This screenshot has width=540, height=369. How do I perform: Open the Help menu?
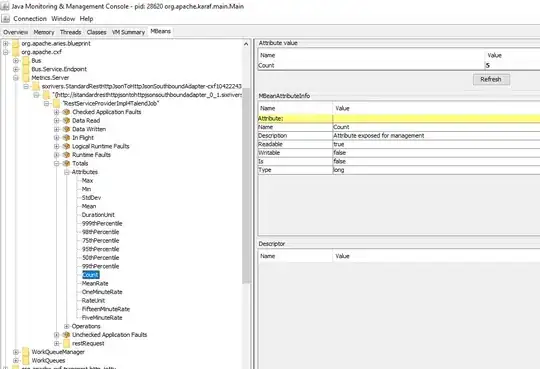[x=86, y=19]
